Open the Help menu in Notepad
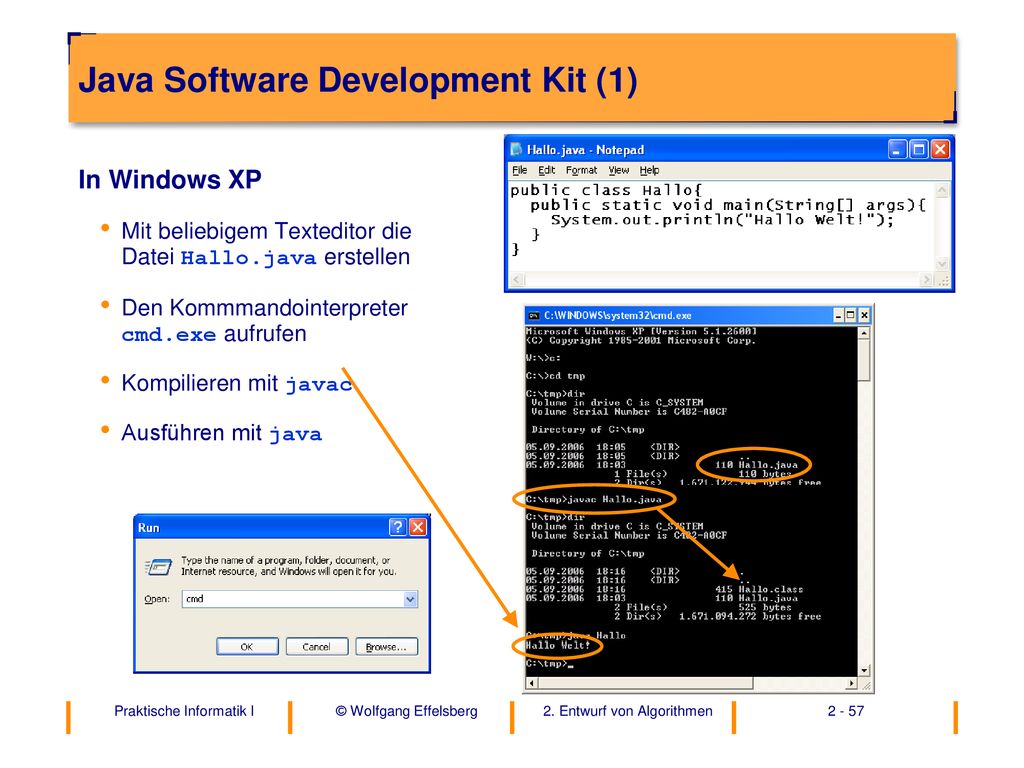Screen dimensions: 1024x768 pos(649,170)
